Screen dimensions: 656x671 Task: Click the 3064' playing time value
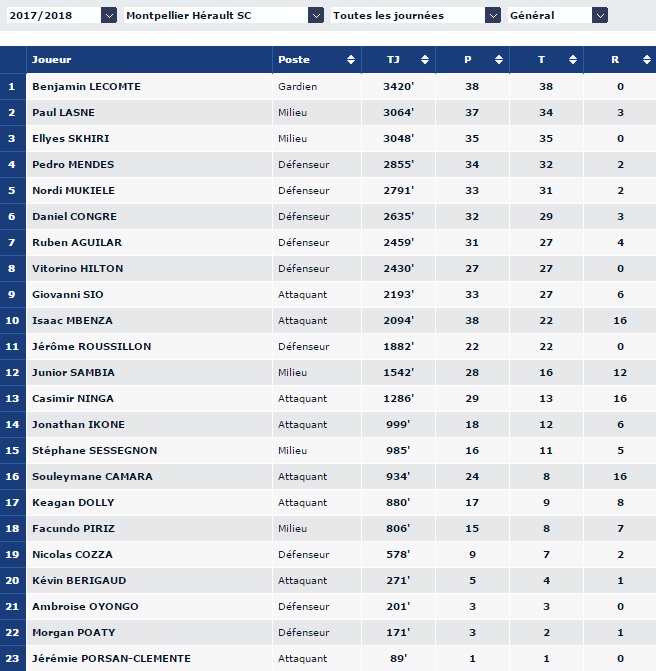(x=398, y=113)
